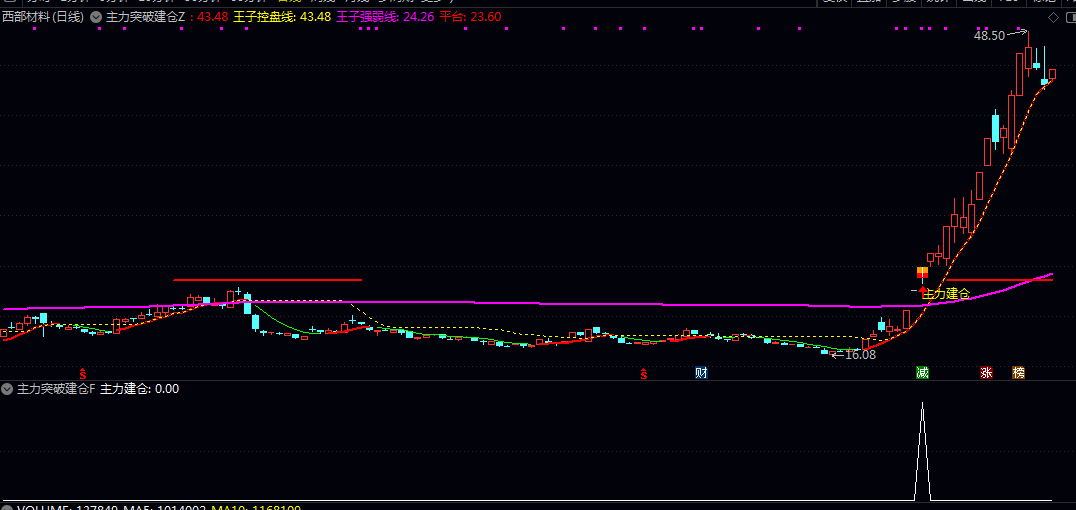Click the left red $ marker
The width and height of the screenshot is (1076, 510).
tap(83, 374)
